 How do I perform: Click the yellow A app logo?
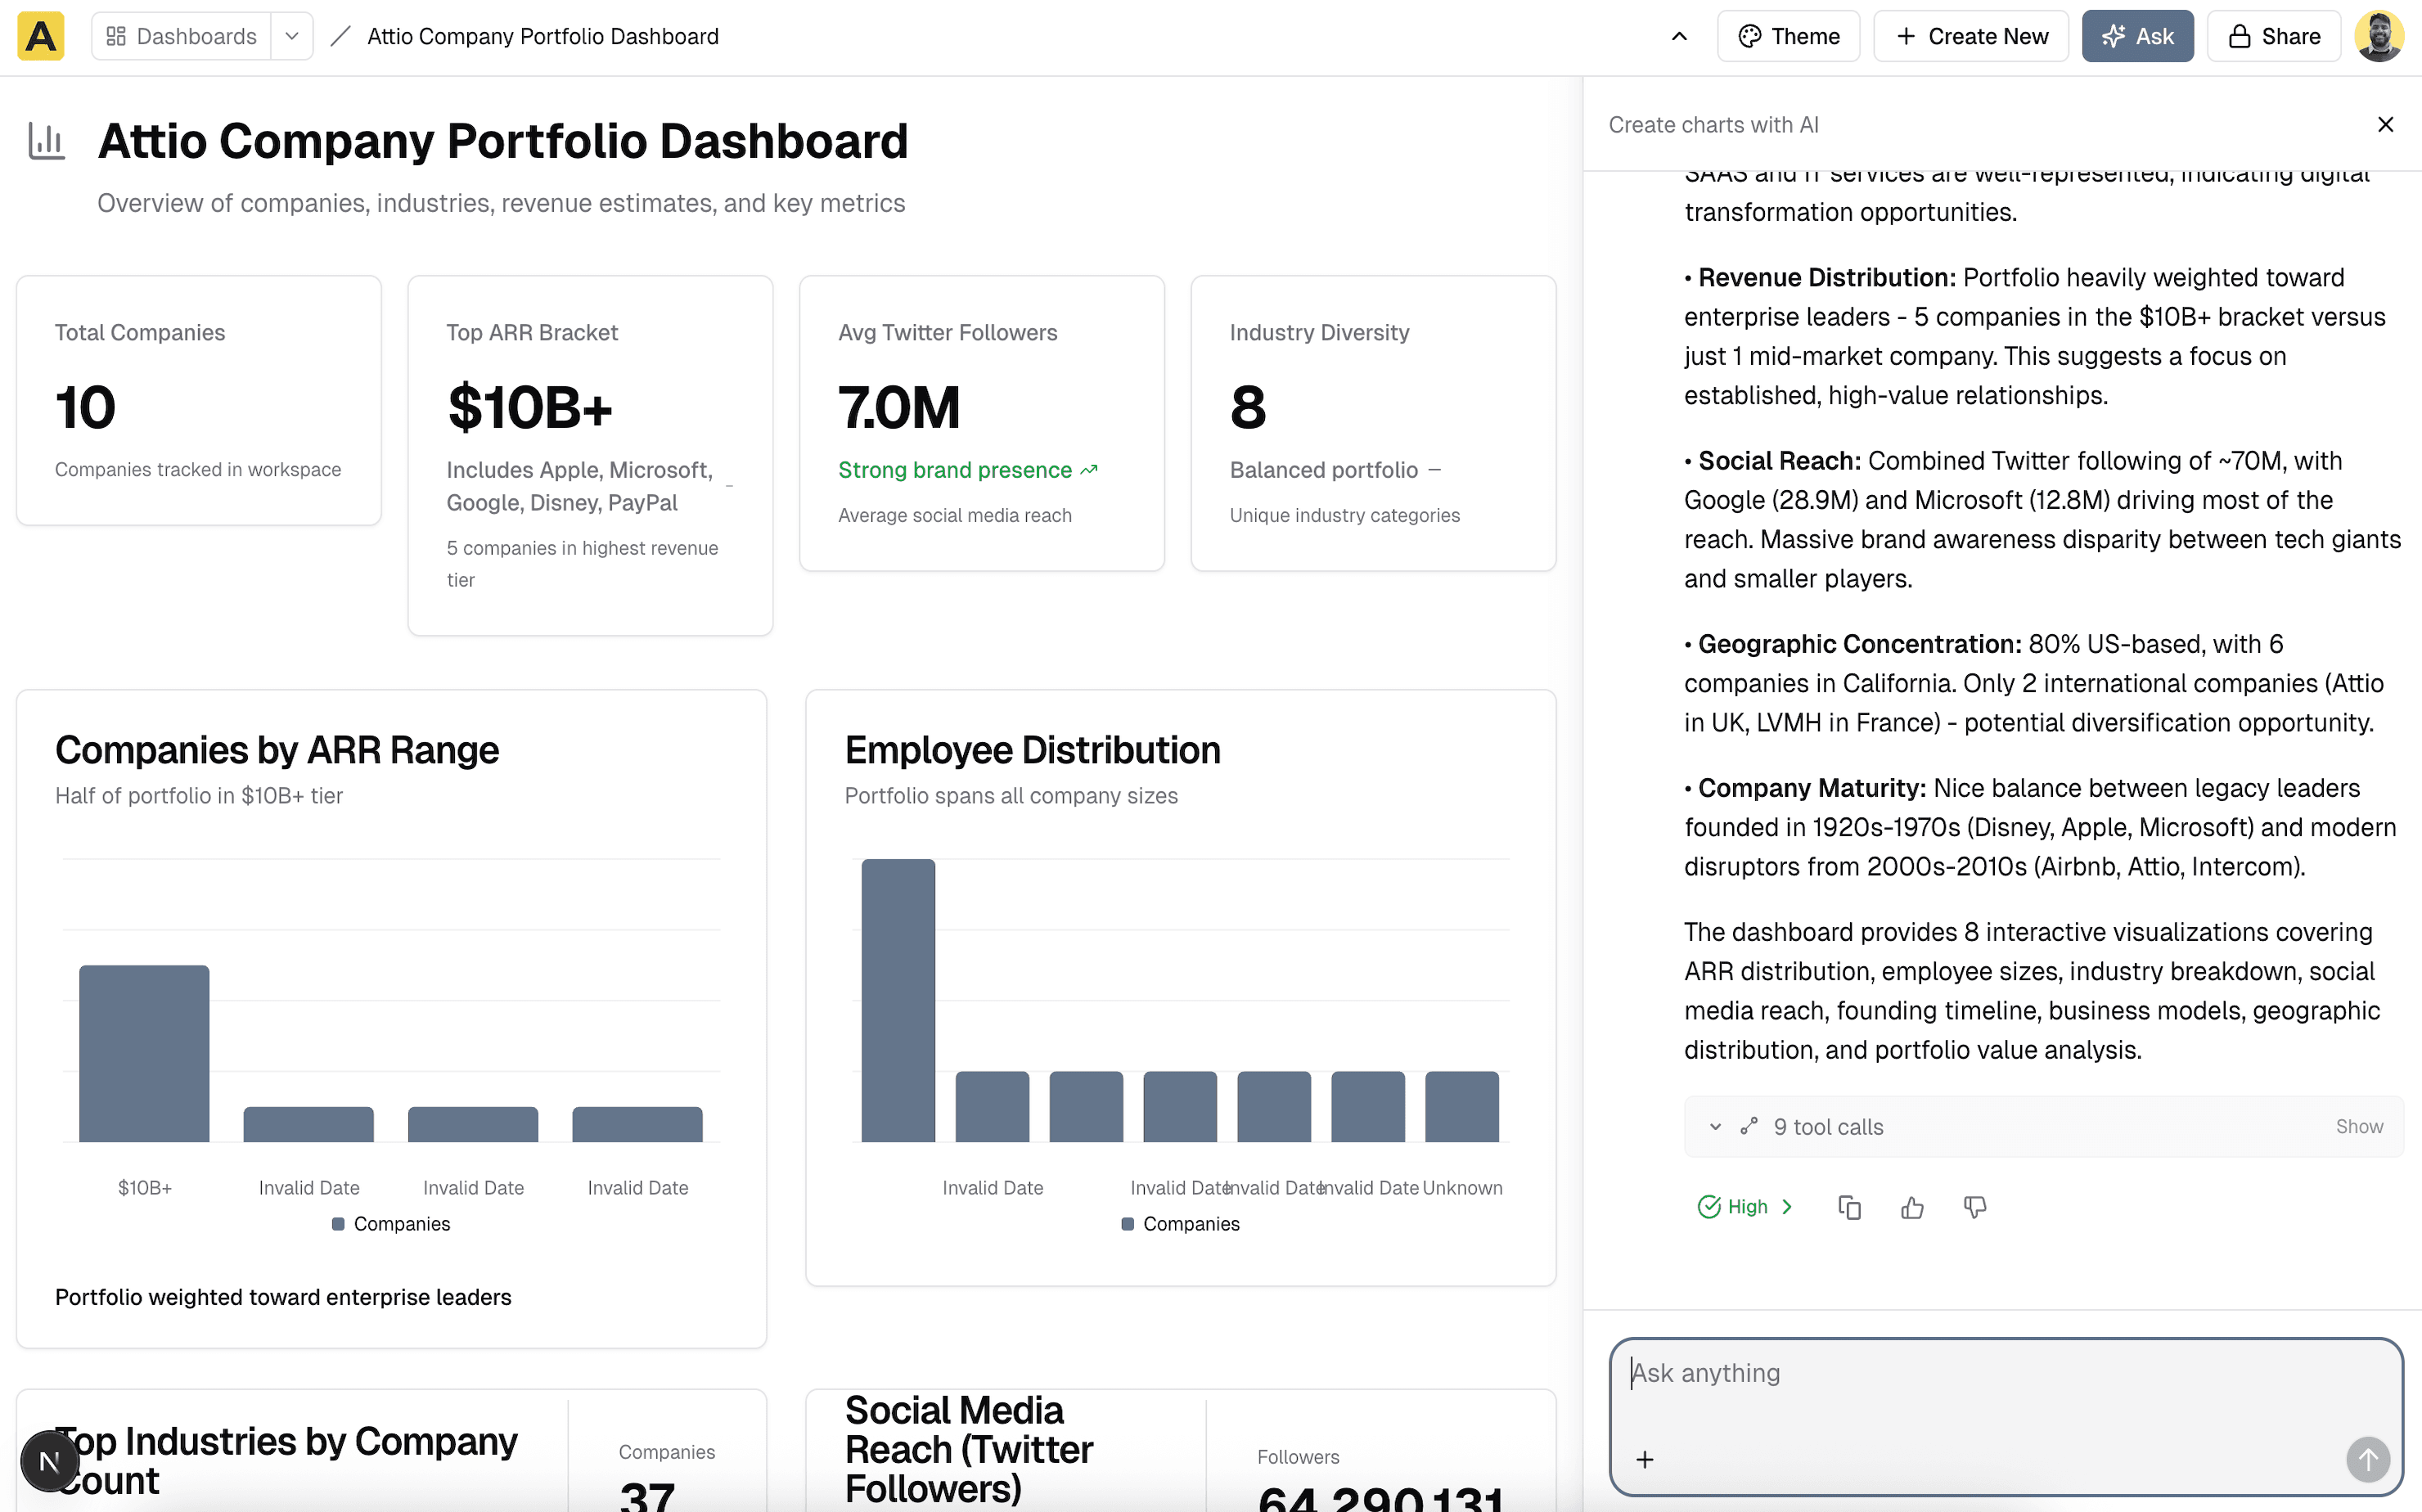click(41, 36)
